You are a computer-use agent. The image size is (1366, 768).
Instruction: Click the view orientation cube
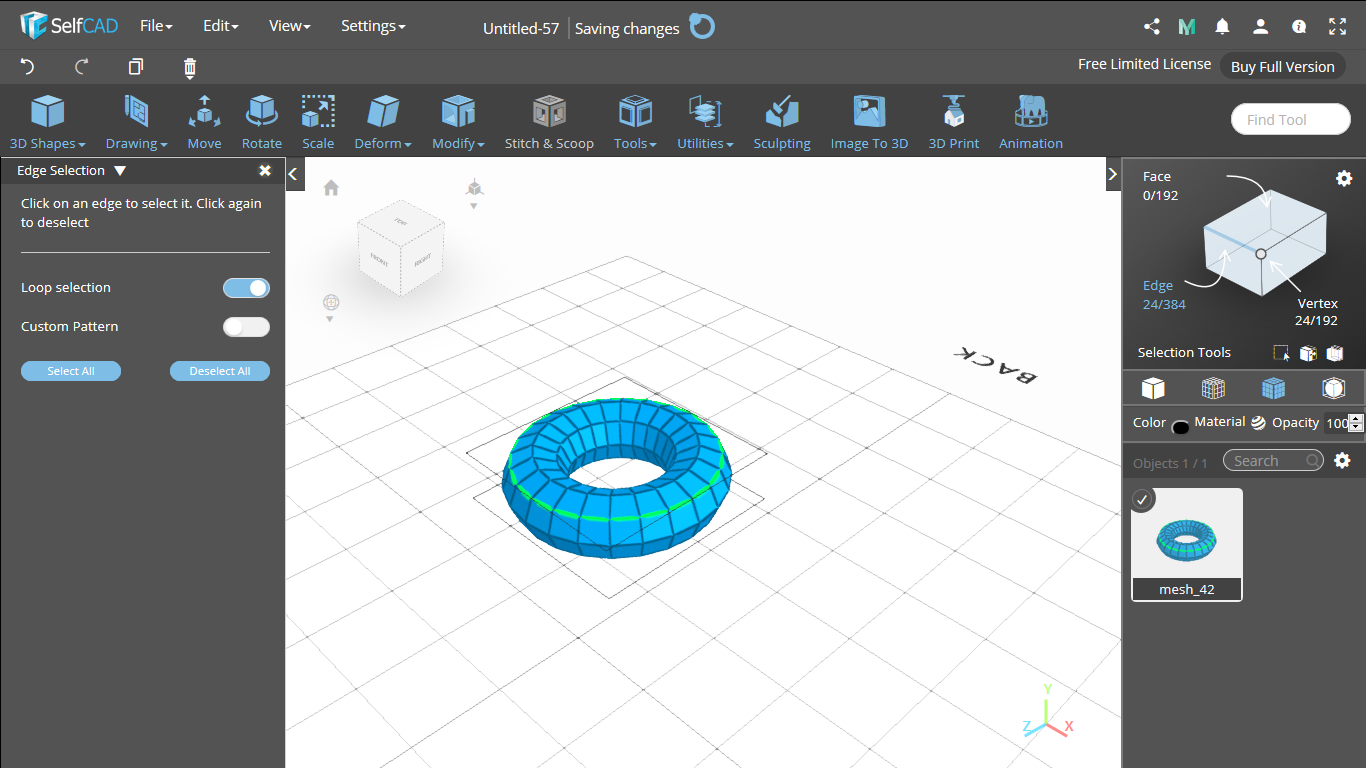(400, 247)
